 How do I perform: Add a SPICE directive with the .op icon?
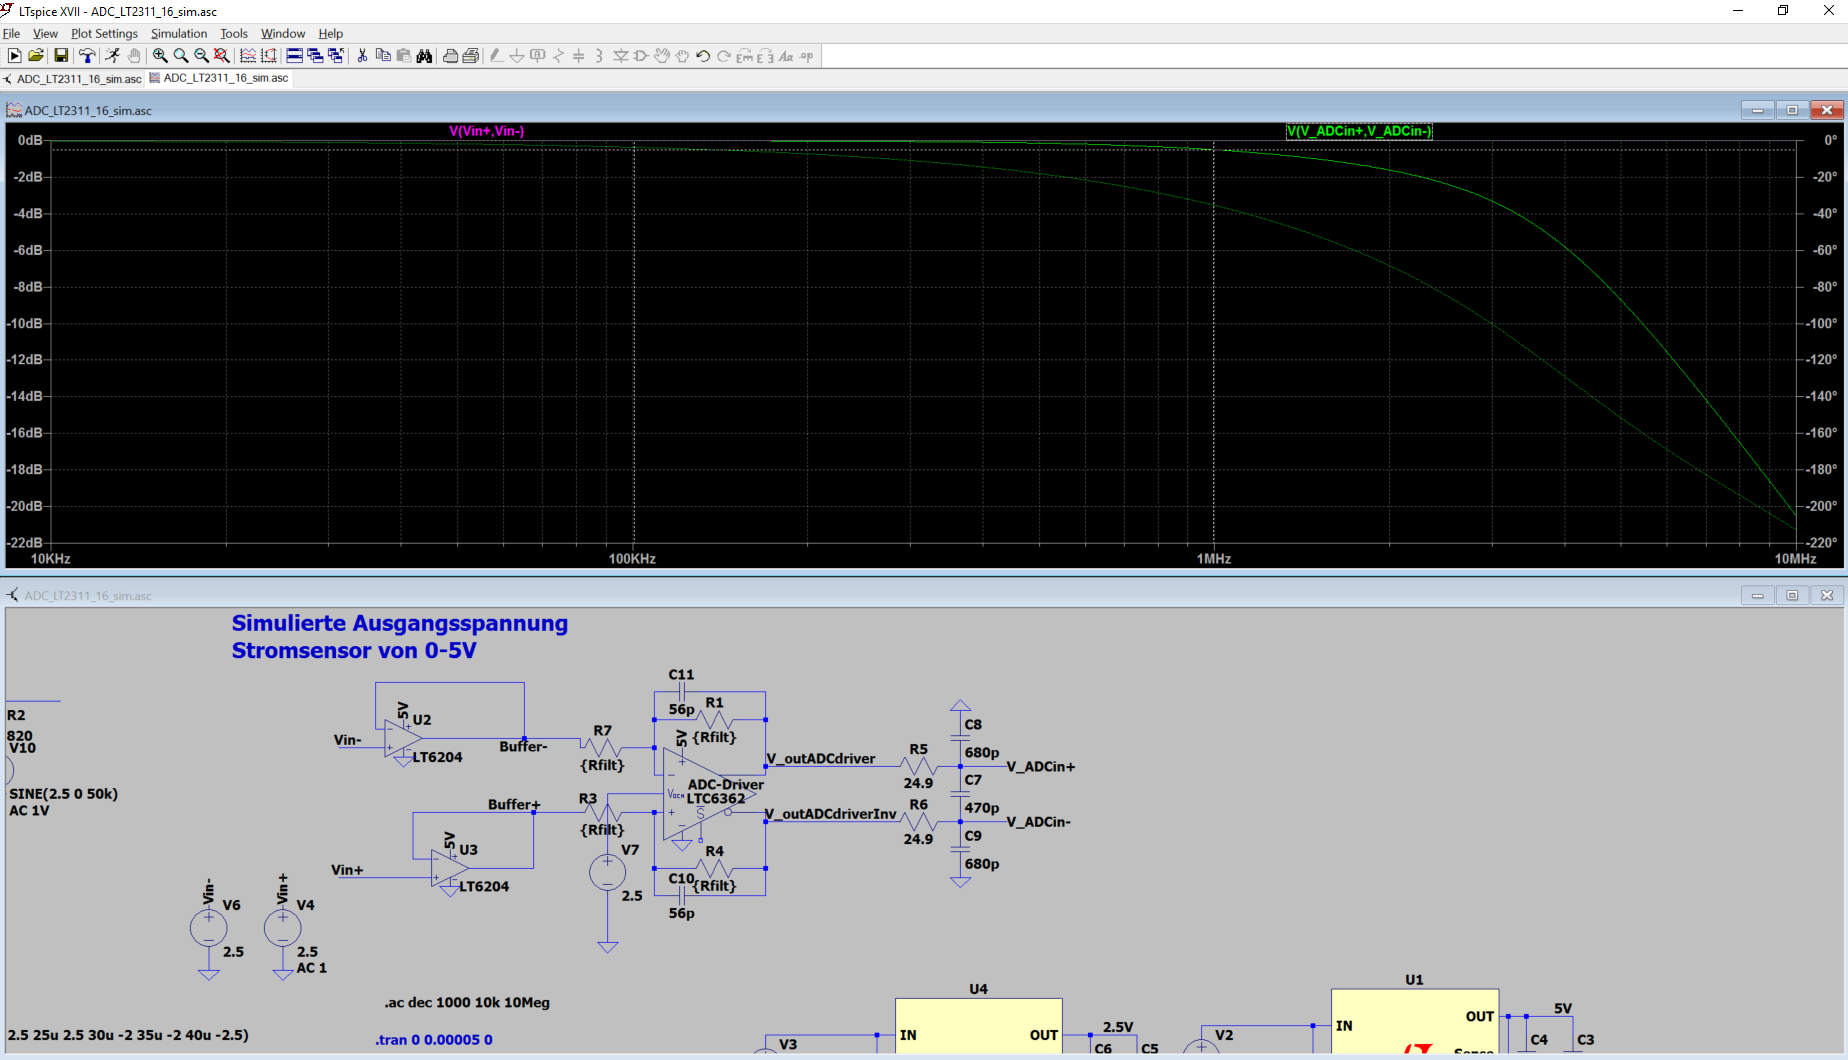804,56
